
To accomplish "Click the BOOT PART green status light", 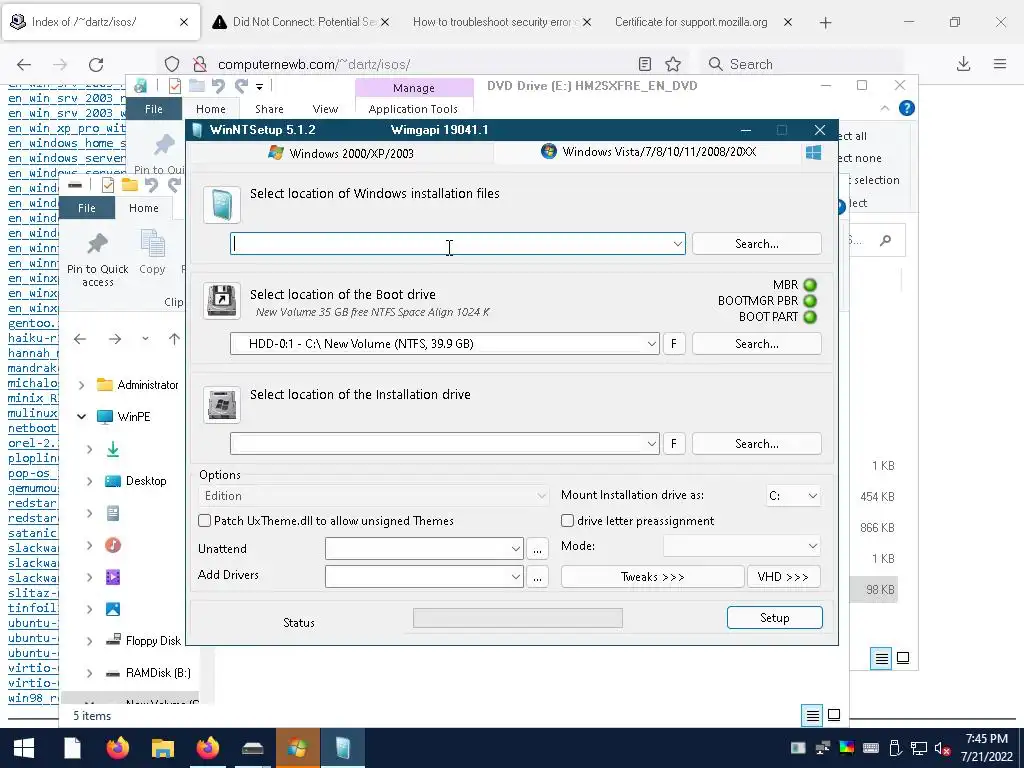I will [x=810, y=317].
